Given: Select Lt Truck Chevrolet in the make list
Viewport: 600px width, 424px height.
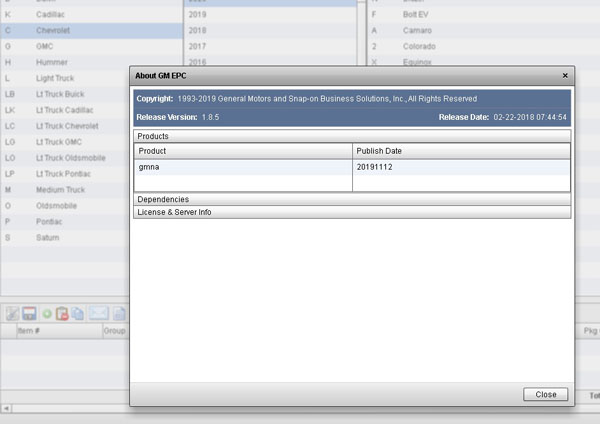Looking at the screenshot, I should click(65, 126).
